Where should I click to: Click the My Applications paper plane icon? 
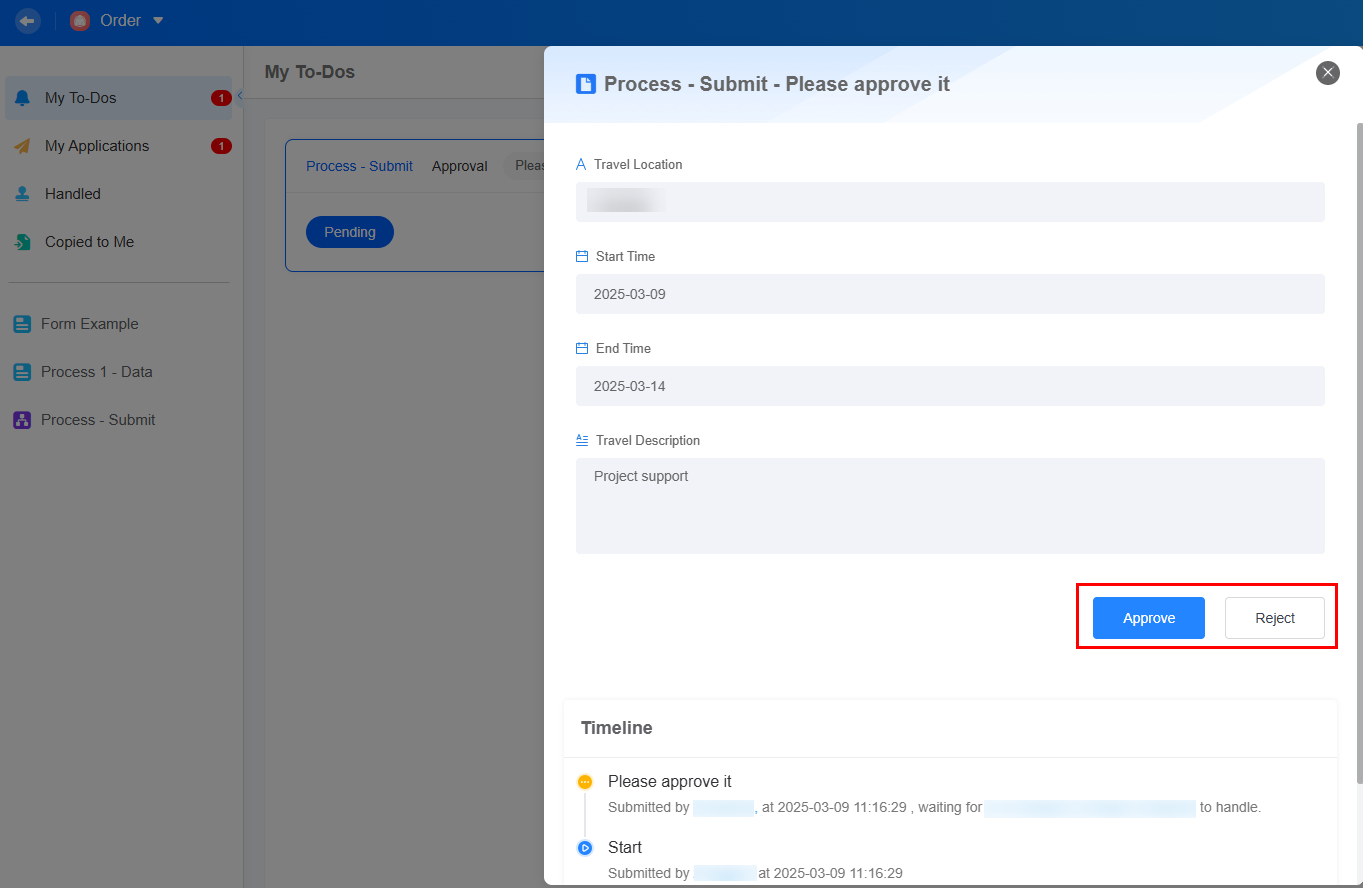point(22,146)
